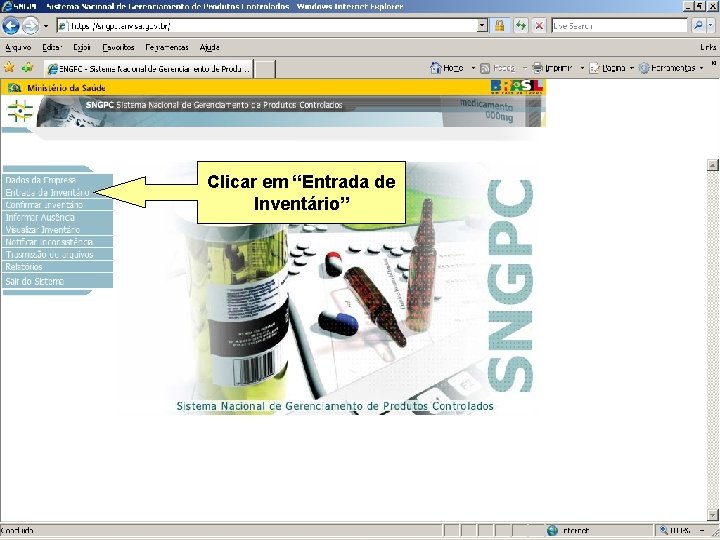720x540 pixels.
Task: Click the Internet Explorer title bar icon
Action: [6, 6]
